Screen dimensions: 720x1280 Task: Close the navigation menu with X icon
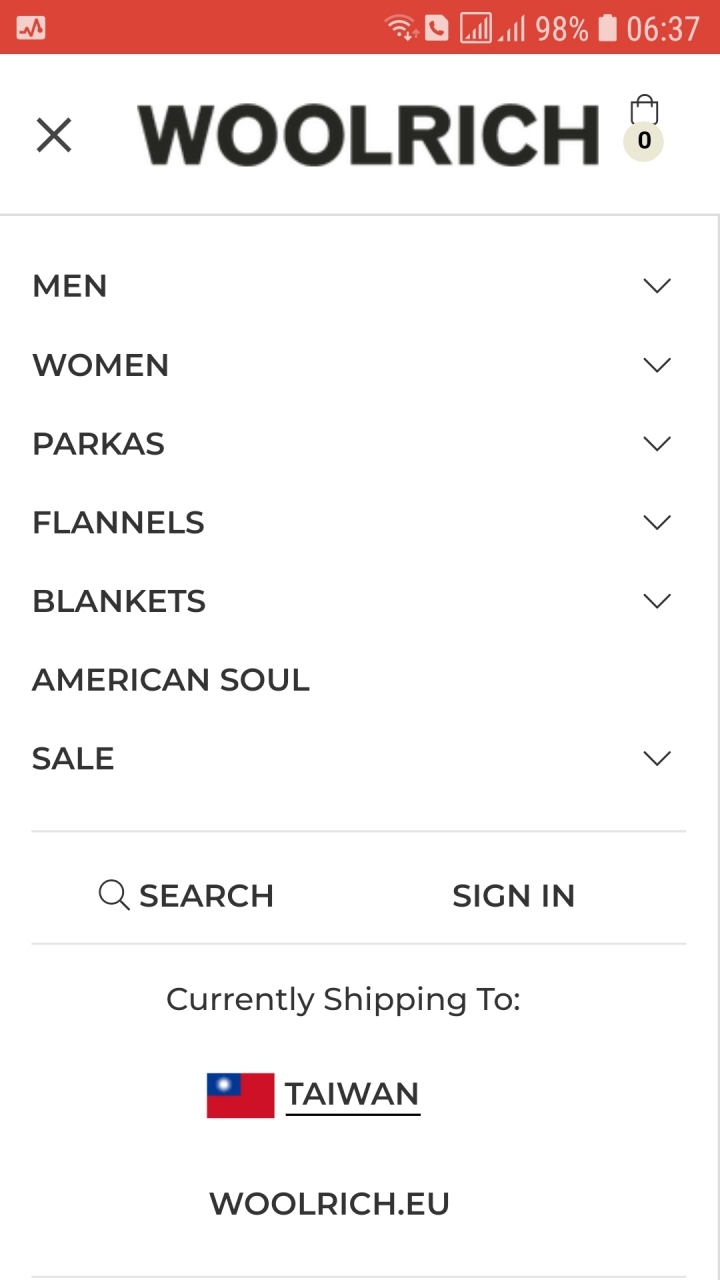pyautogui.click(x=54, y=135)
